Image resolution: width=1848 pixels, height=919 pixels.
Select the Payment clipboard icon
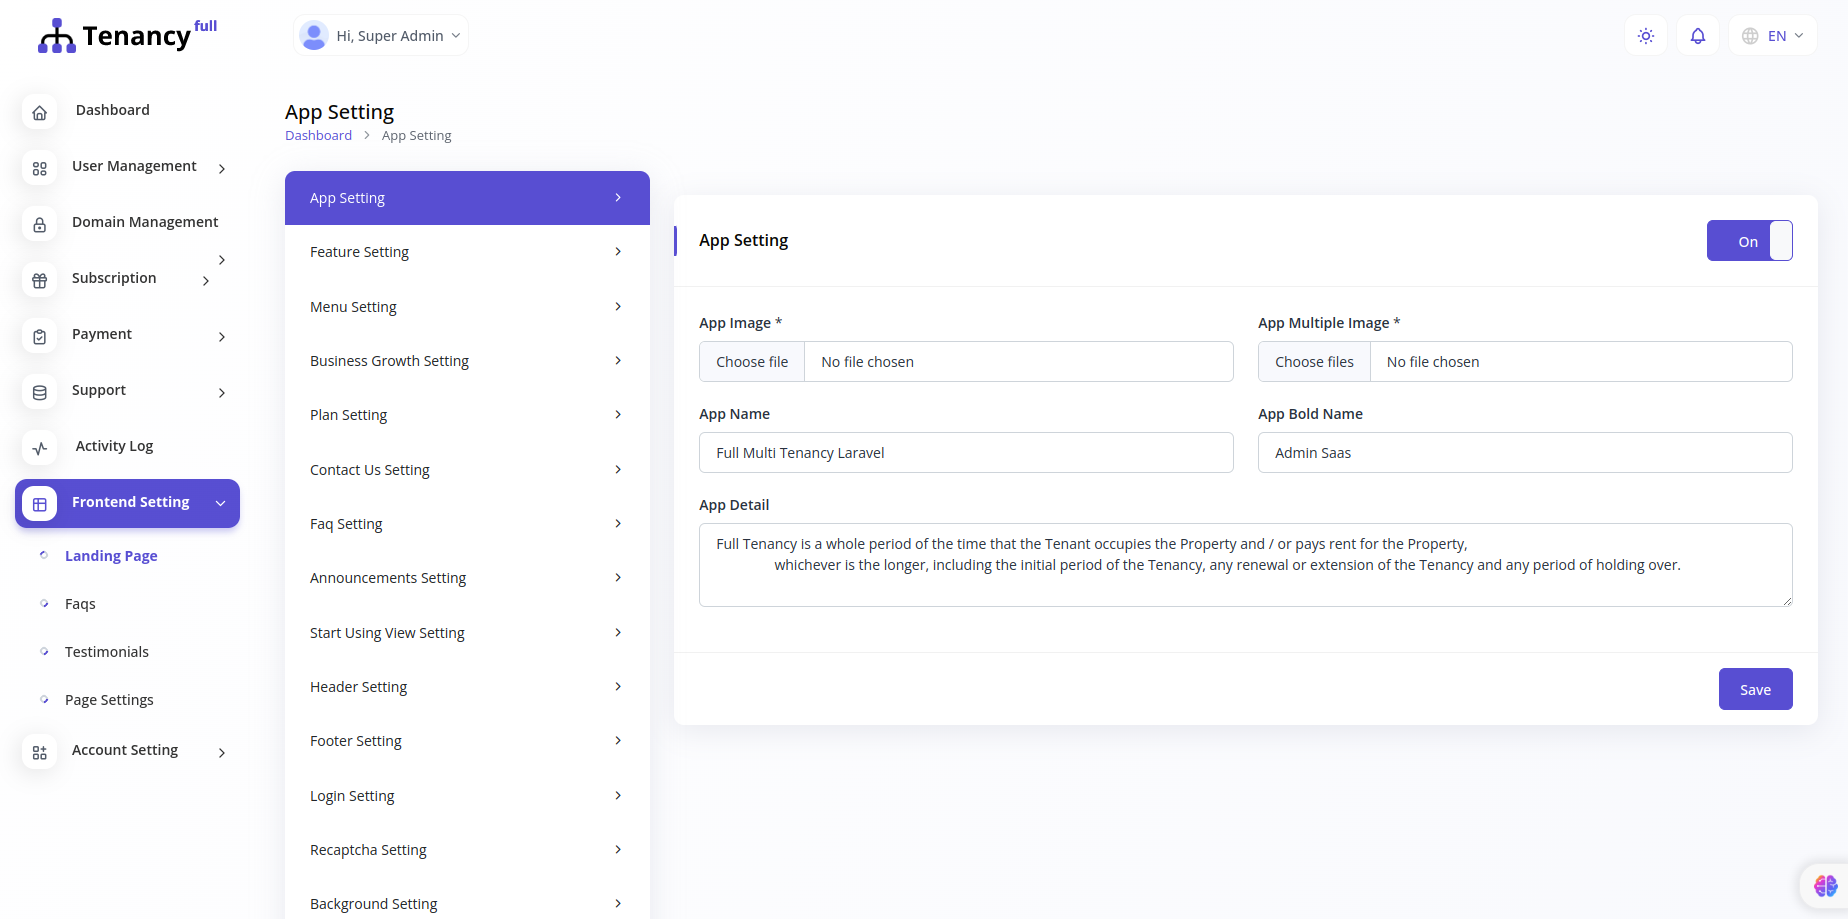pyautogui.click(x=39, y=336)
